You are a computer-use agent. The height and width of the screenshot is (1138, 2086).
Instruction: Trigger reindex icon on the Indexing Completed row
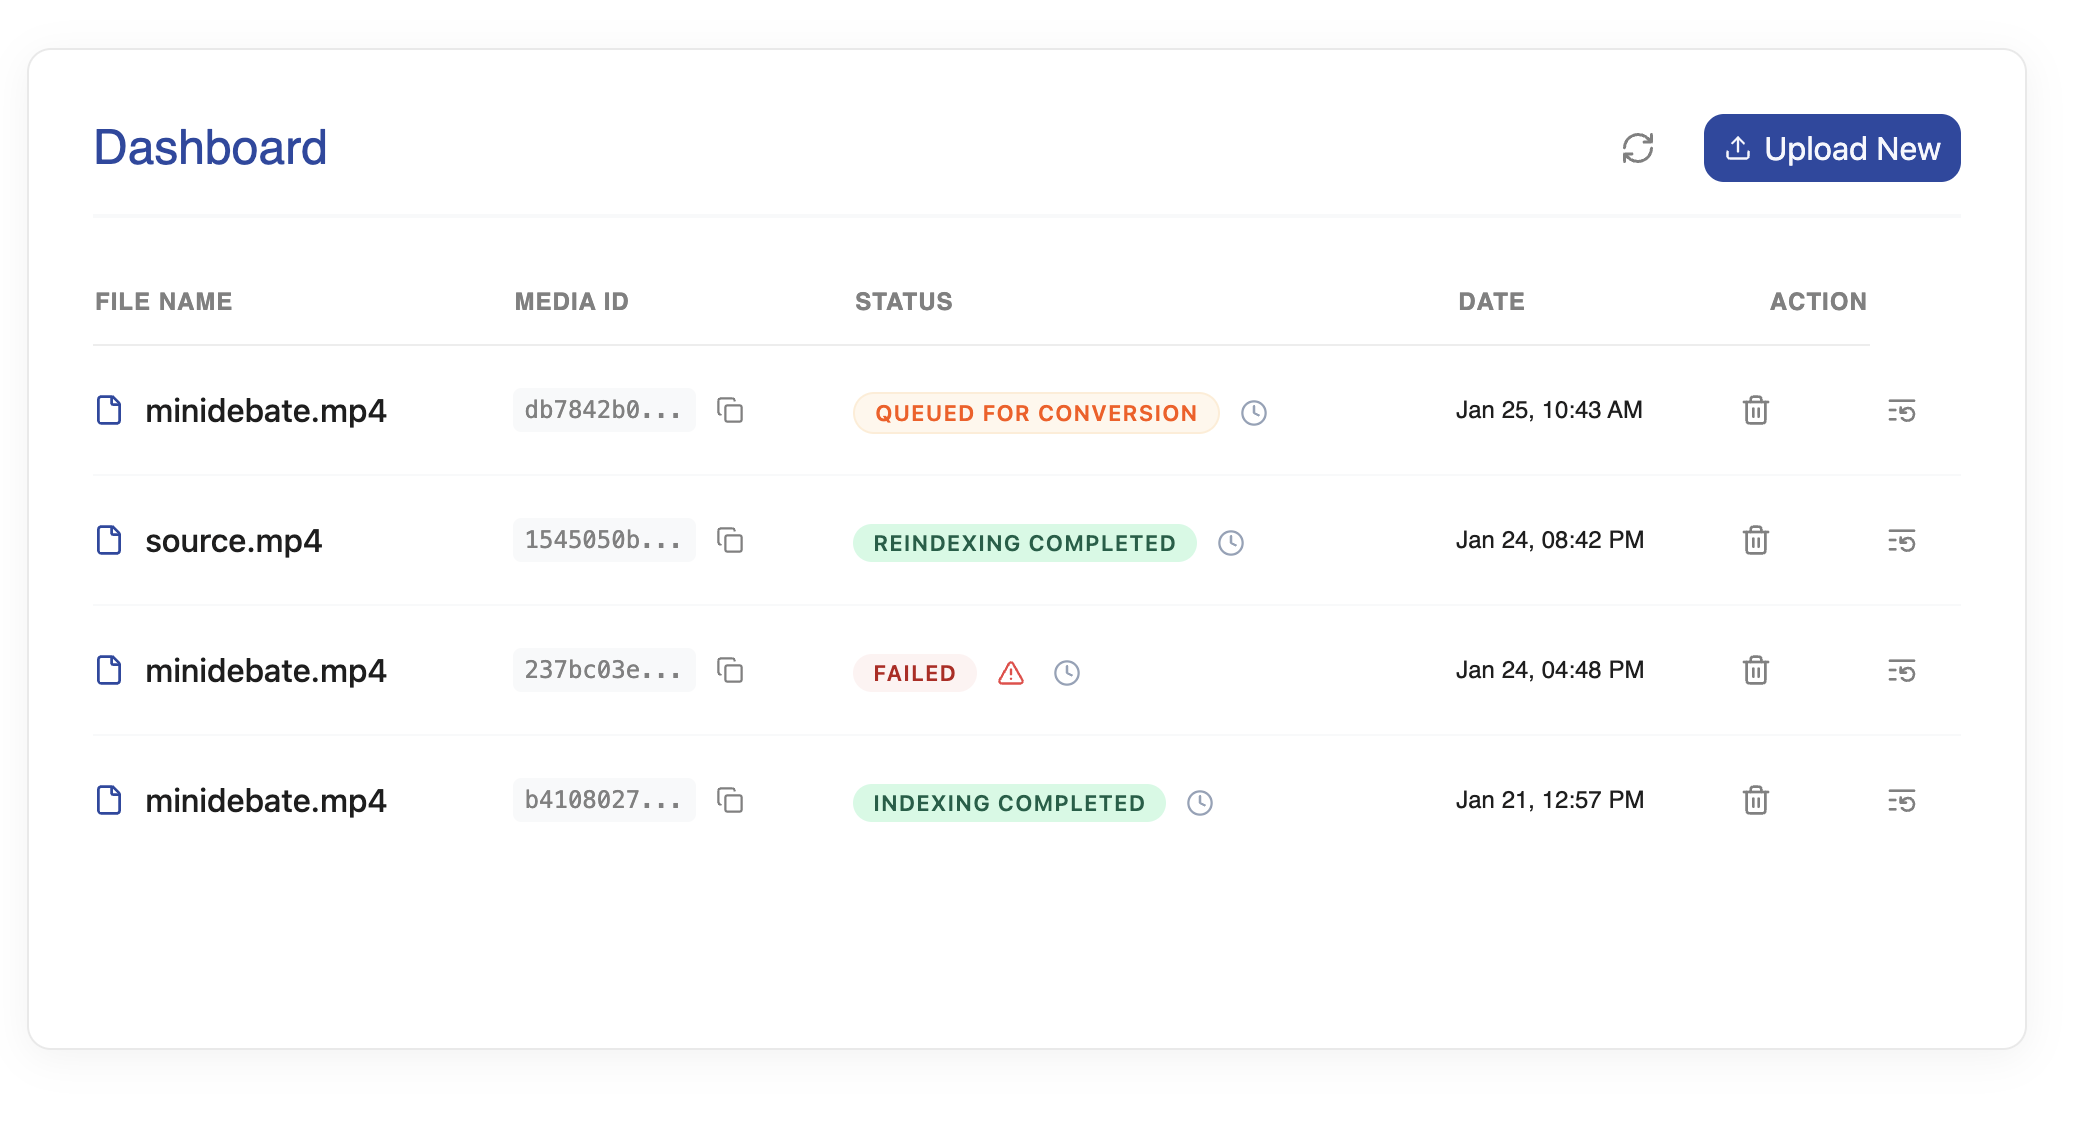pos(1901,800)
